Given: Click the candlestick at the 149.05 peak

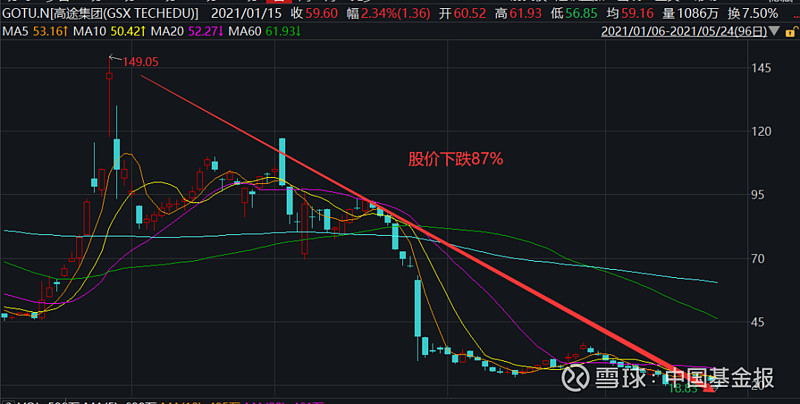Looking at the screenshot, I should [x=109, y=97].
